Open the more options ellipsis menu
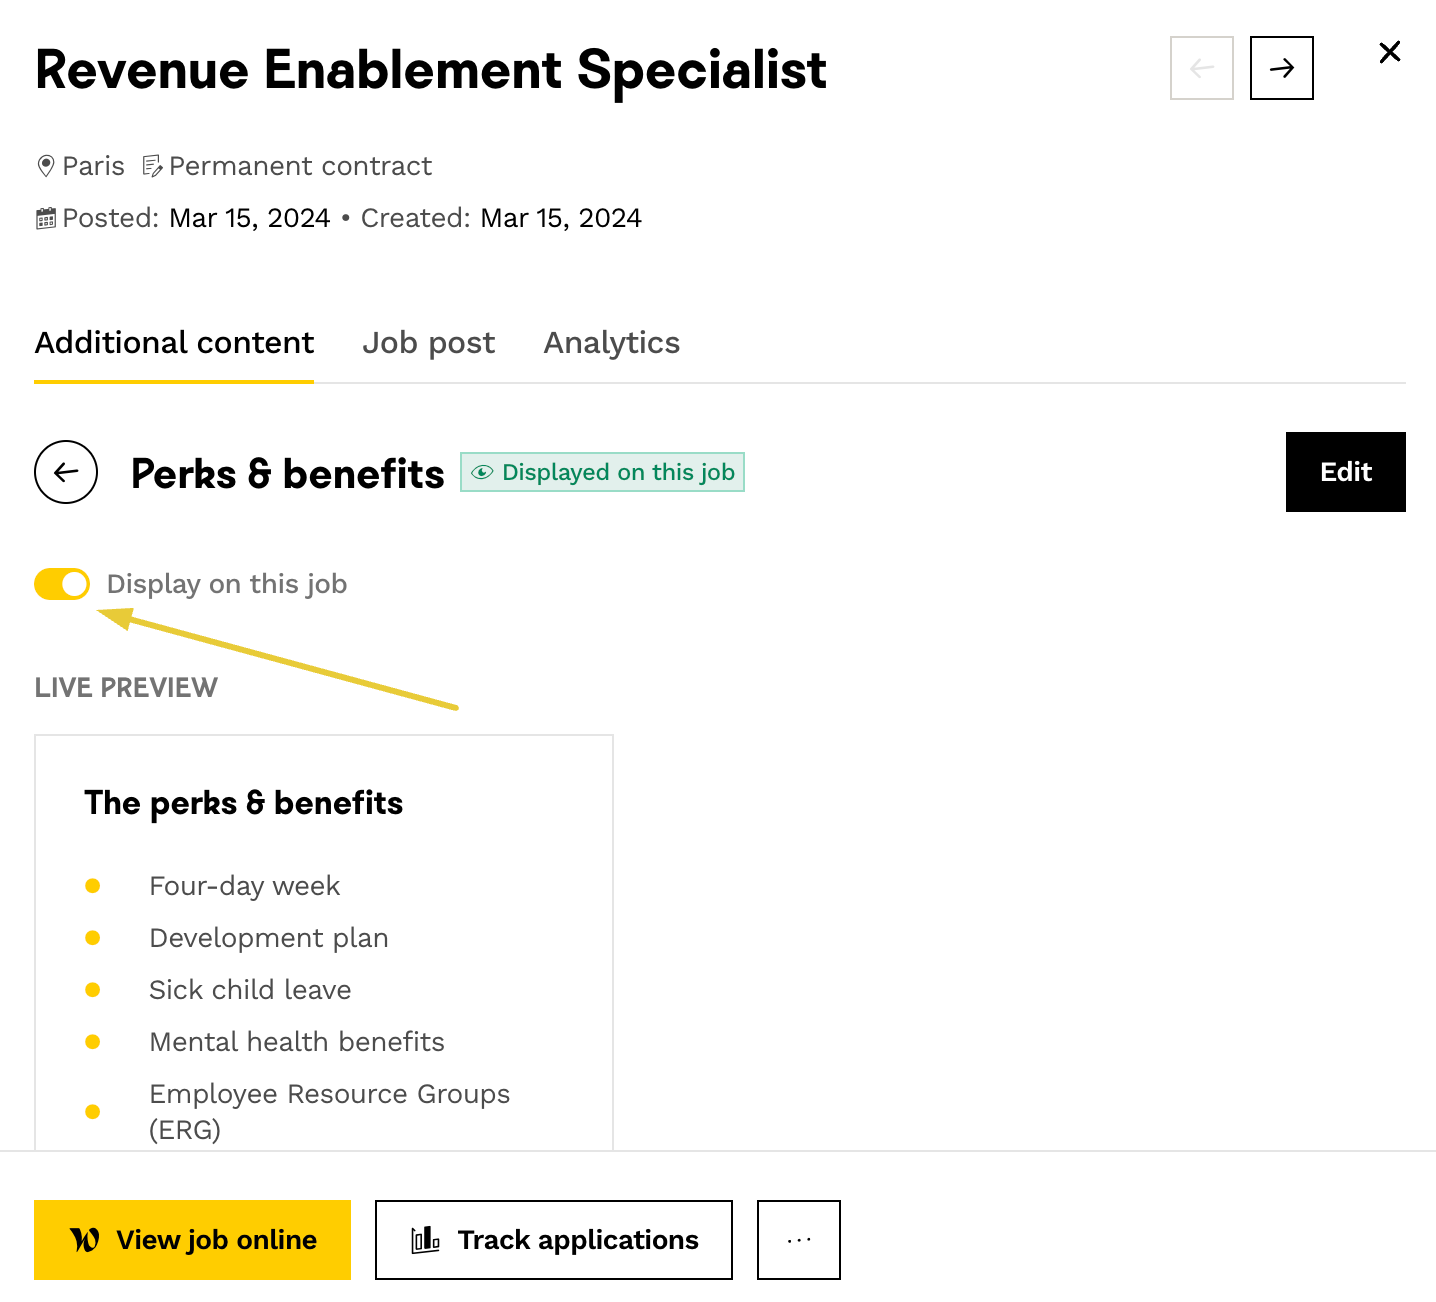This screenshot has height=1302, width=1436. pyautogui.click(x=798, y=1240)
